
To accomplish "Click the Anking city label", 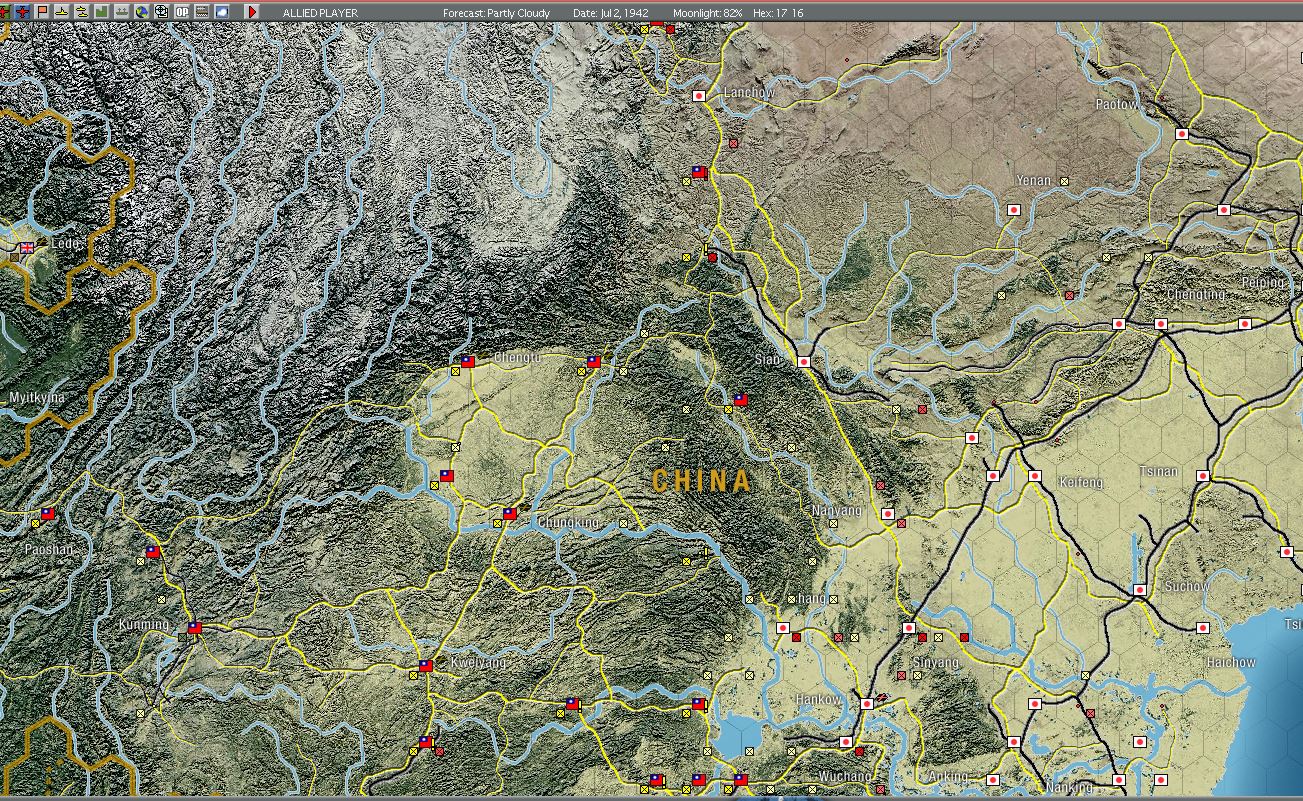I will coord(948,777).
